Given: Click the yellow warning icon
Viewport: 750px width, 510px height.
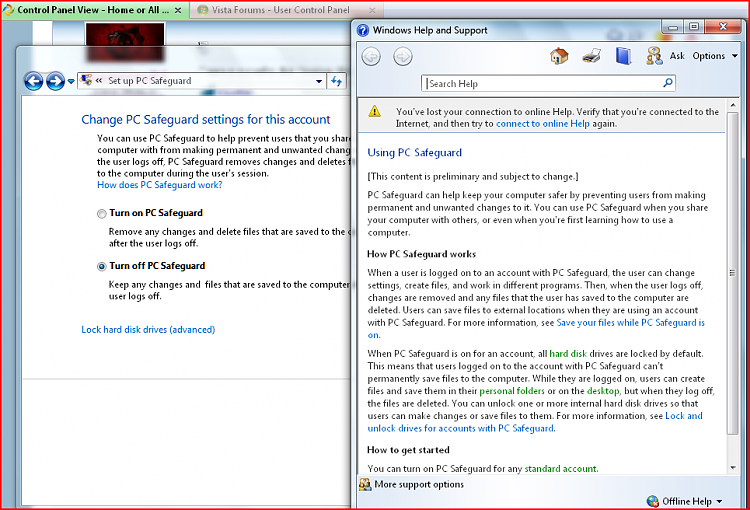Looking at the screenshot, I should (x=375, y=111).
